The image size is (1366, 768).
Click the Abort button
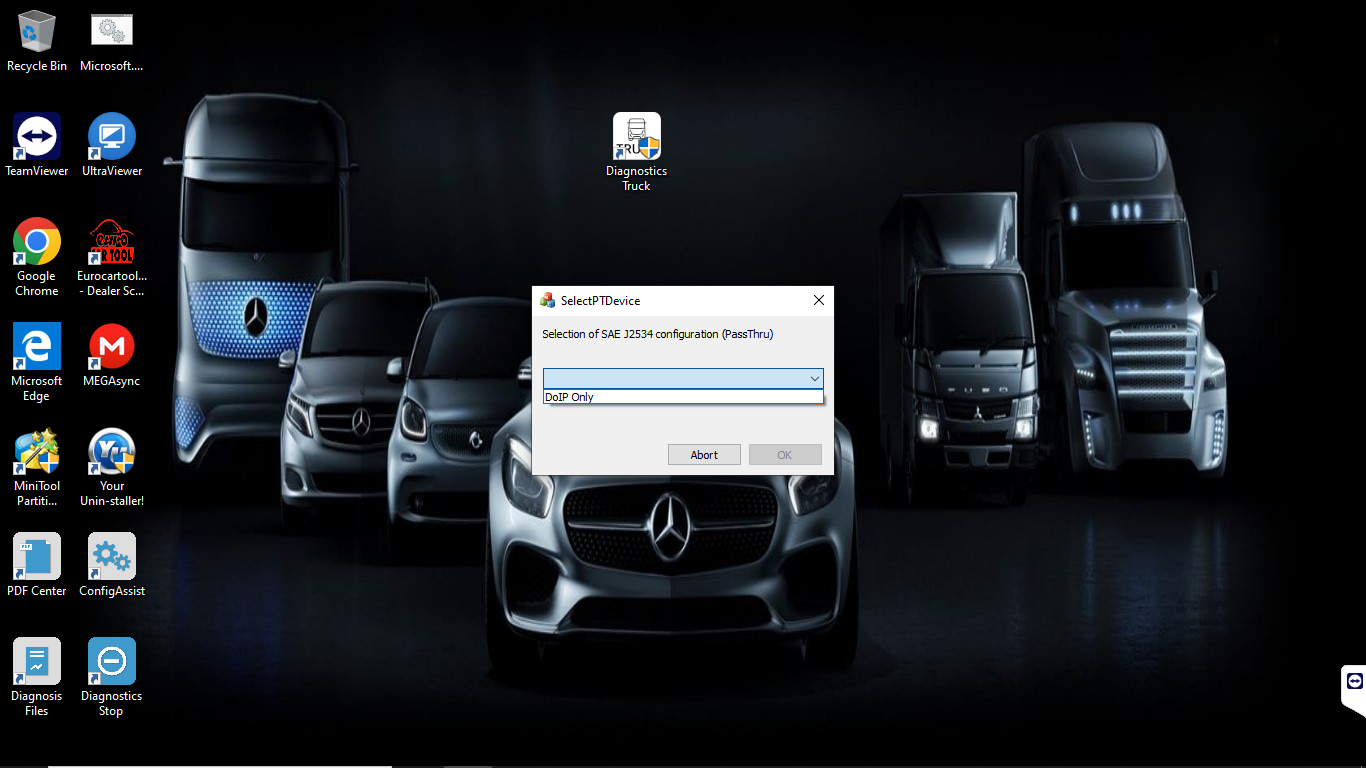pyautogui.click(x=704, y=455)
